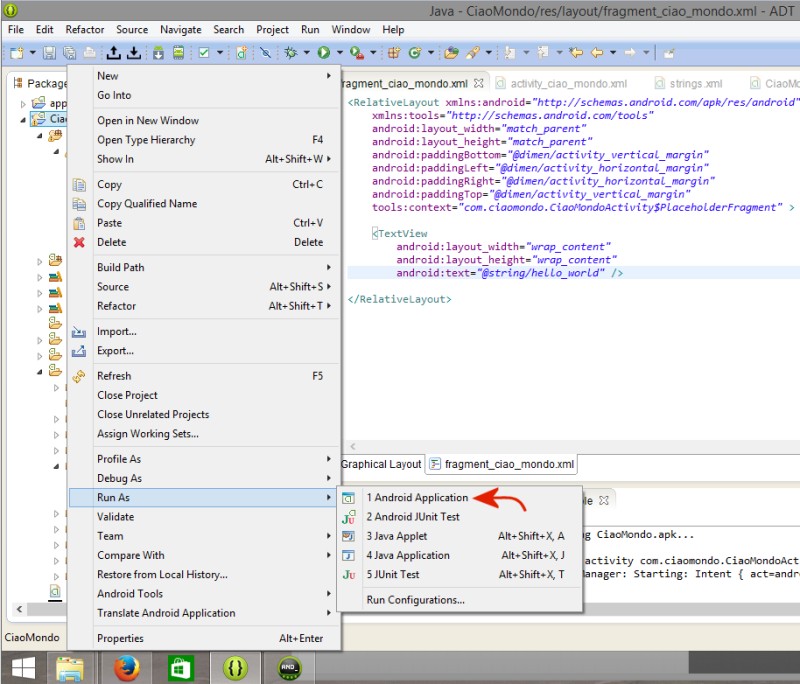Screen dimensions: 800x684
Task: Click the upload arrow toolbar icon
Action: pos(114,53)
